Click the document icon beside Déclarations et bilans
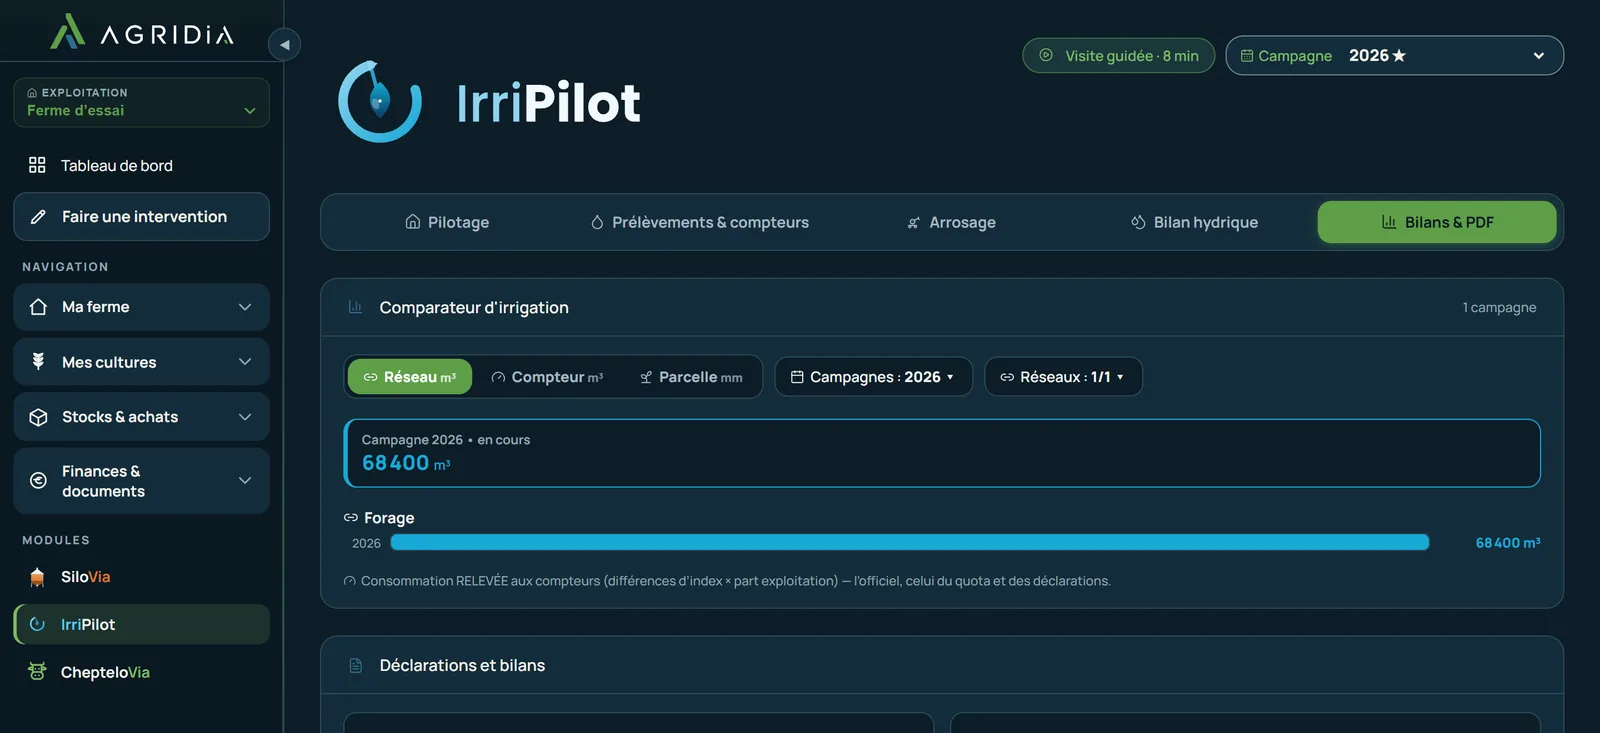This screenshot has width=1600, height=733. (x=355, y=665)
